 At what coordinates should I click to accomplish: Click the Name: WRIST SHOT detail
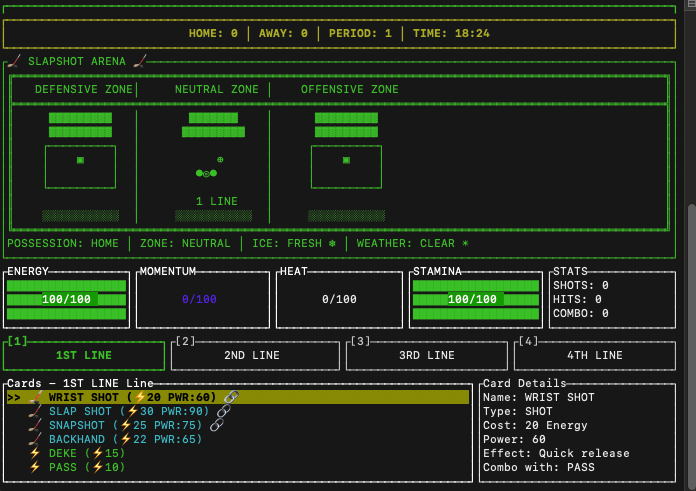click(x=539, y=397)
